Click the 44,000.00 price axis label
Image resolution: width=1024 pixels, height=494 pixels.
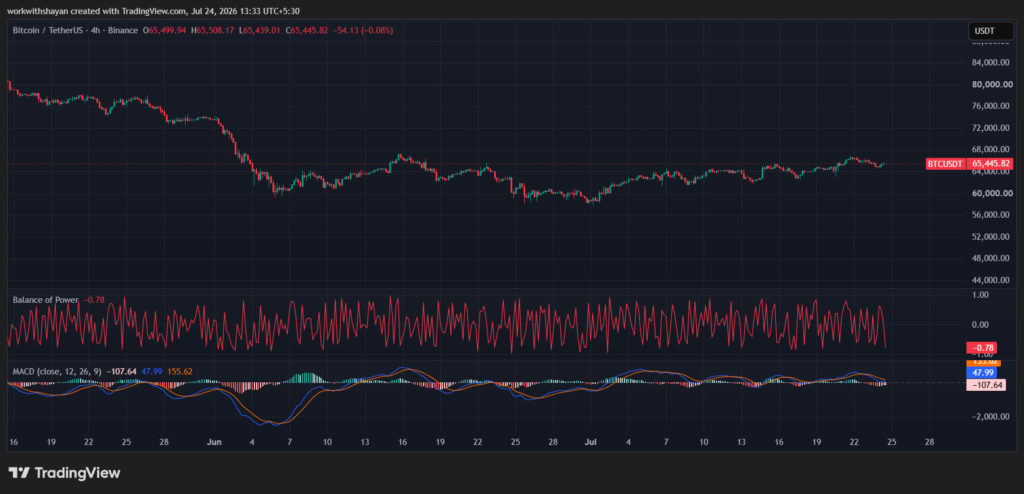tap(991, 280)
